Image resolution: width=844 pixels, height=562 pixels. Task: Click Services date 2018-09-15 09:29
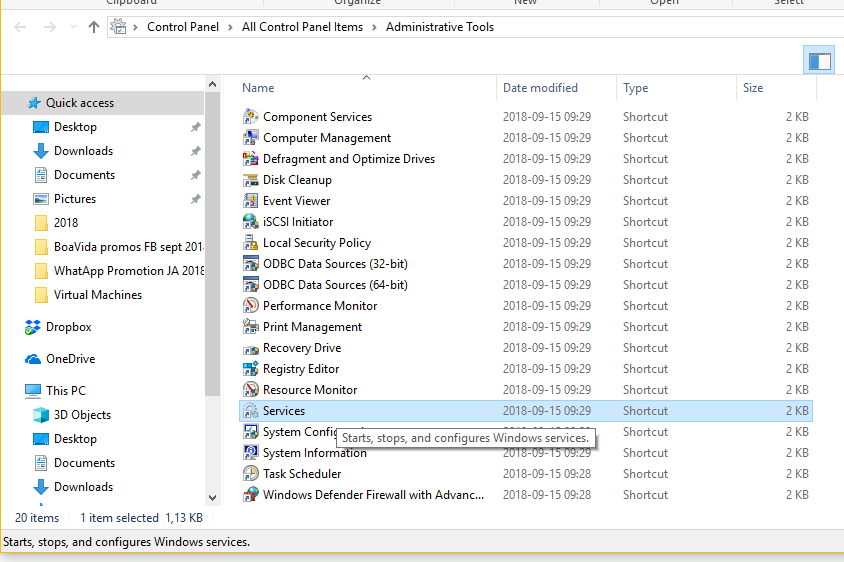click(547, 411)
